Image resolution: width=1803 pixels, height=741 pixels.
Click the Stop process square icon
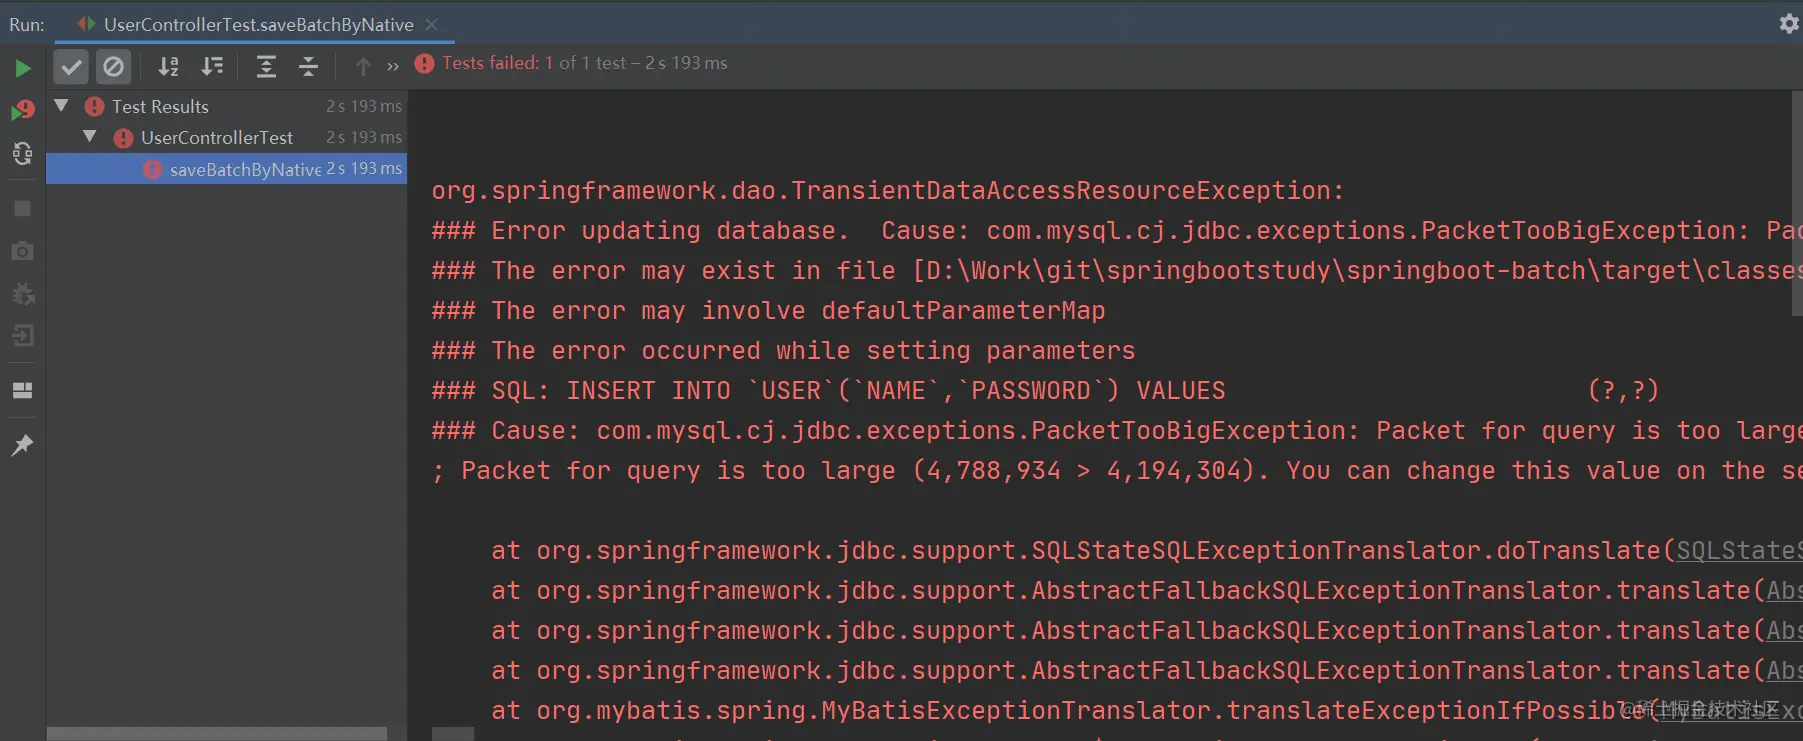pyautogui.click(x=22, y=208)
